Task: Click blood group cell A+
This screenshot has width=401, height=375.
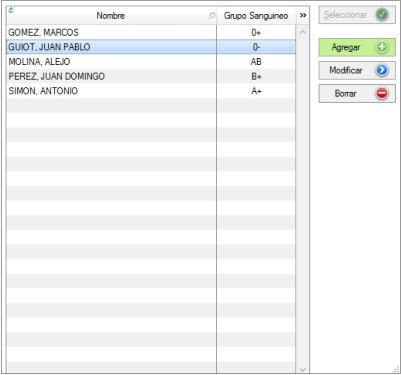Action: click(x=256, y=91)
